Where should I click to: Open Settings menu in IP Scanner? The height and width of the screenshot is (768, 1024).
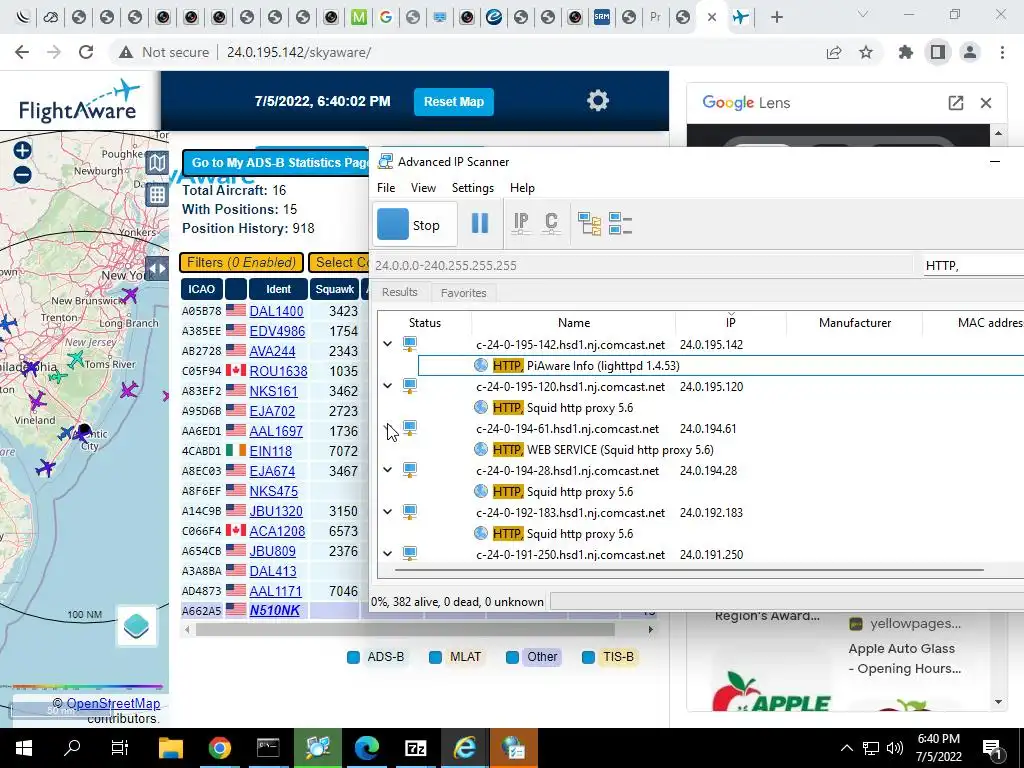click(x=473, y=188)
